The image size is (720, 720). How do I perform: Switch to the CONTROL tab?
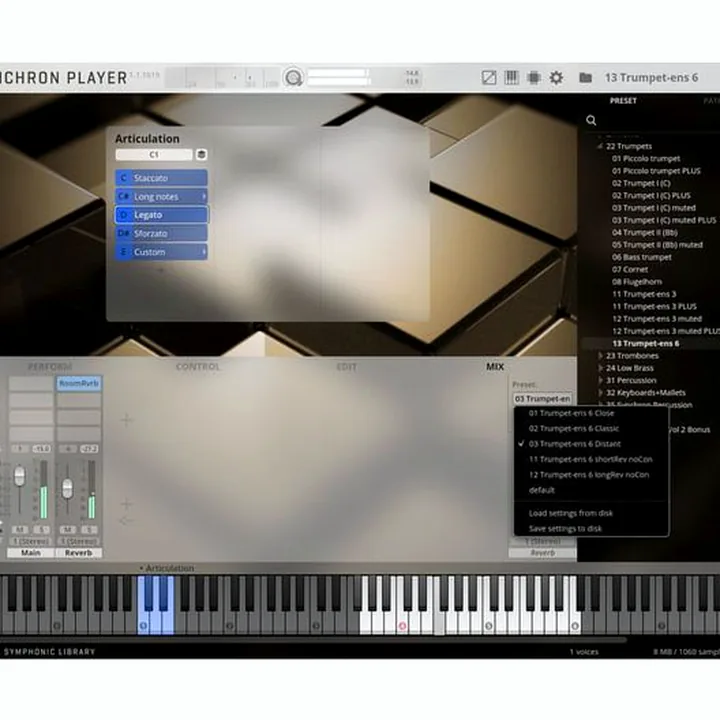[198, 366]
